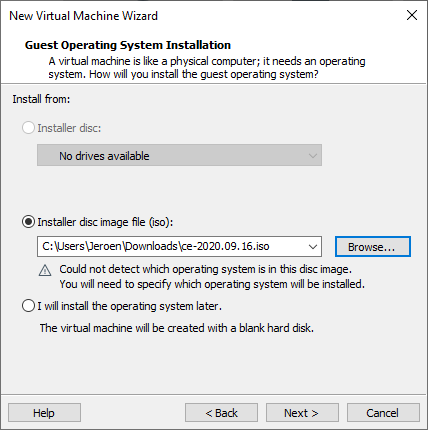428x430 pixels.
Task: Proceed with the Next button
Action: point(302,413)
